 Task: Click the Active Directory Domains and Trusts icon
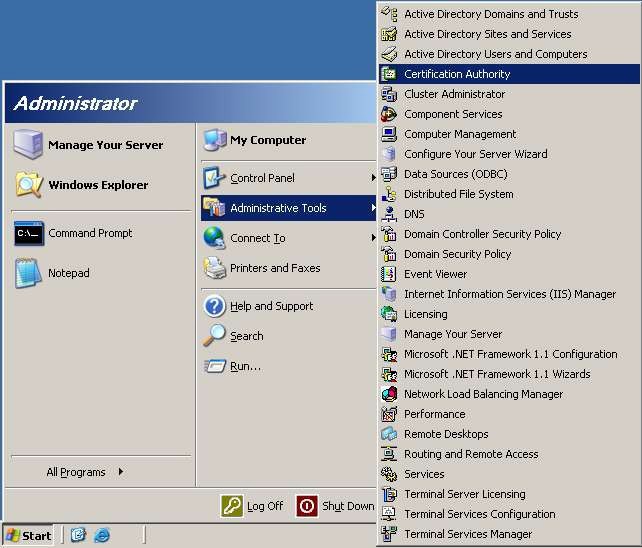(x=389, y=14)
